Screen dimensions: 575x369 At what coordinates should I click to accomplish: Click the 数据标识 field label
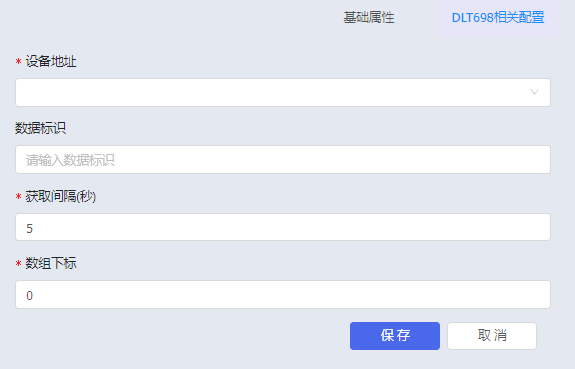point(40,128)
